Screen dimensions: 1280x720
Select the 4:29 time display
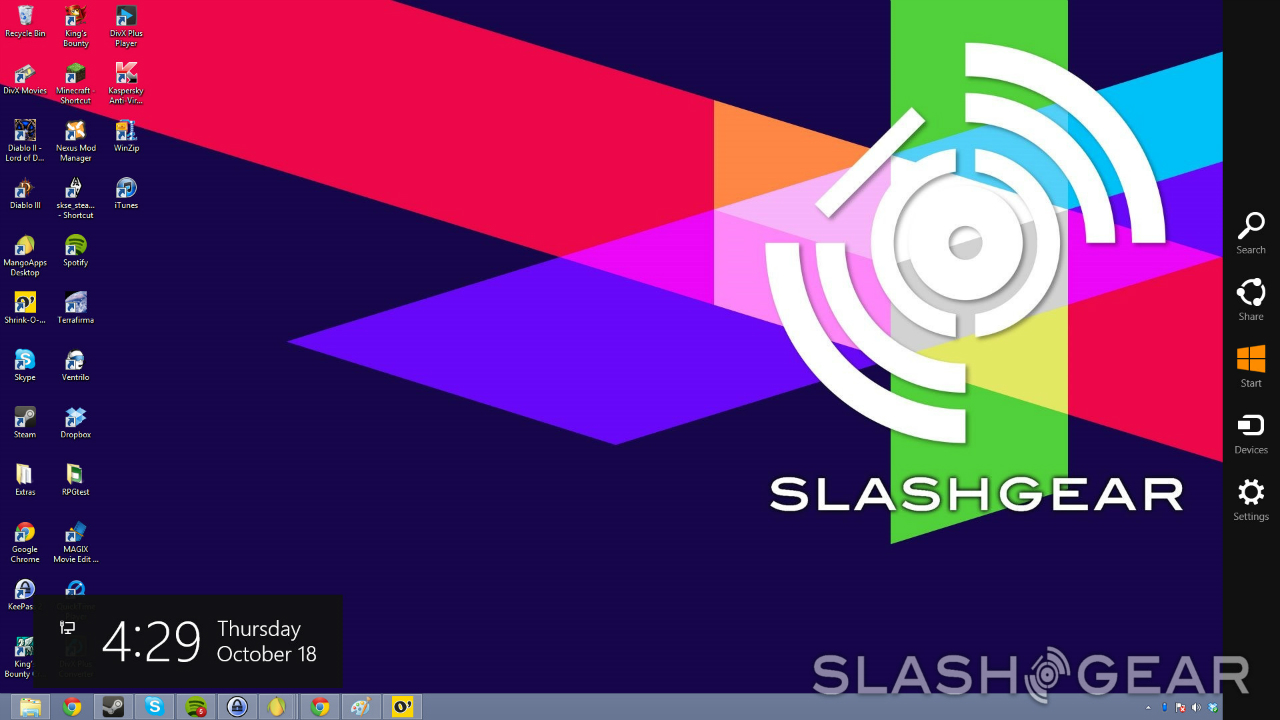(151, 641)
